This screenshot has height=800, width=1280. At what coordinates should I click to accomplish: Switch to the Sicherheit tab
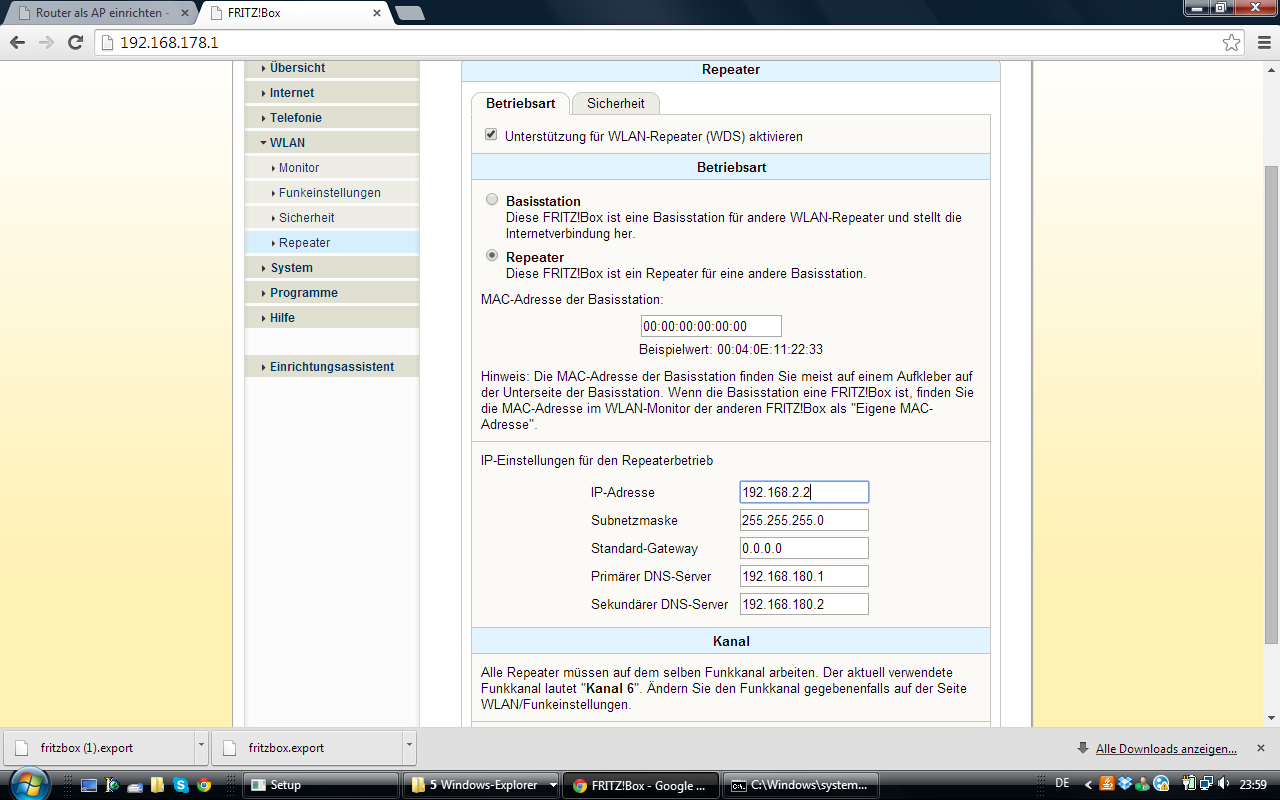(615, 103)
